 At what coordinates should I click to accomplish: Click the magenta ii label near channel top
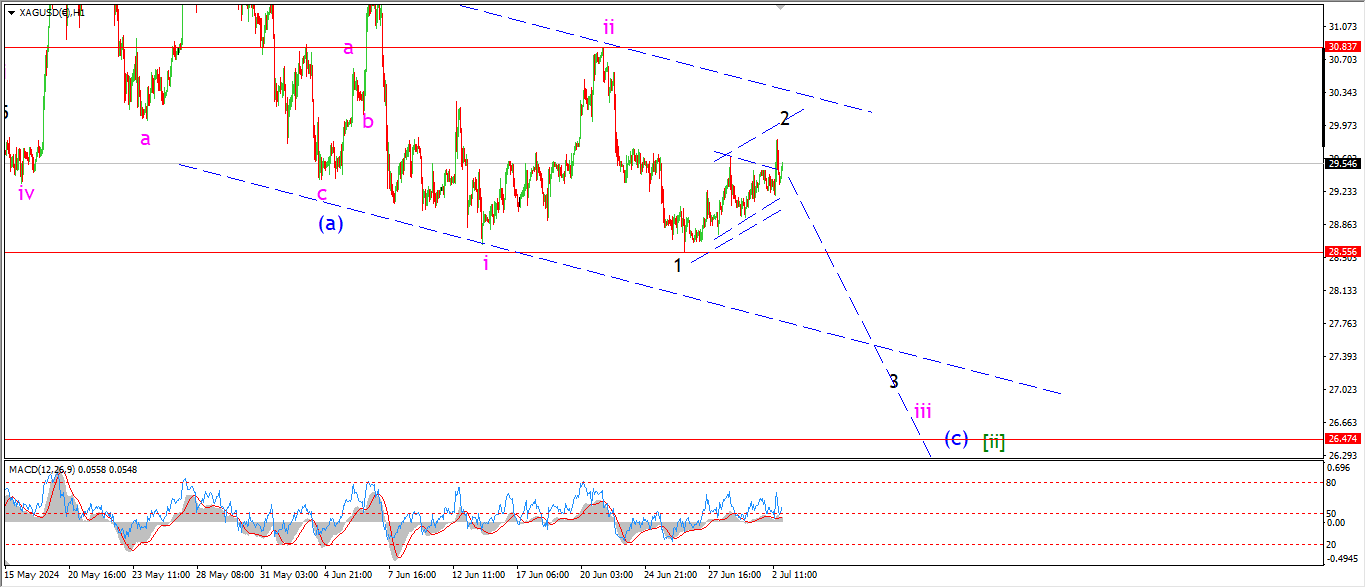pos(609,25)
